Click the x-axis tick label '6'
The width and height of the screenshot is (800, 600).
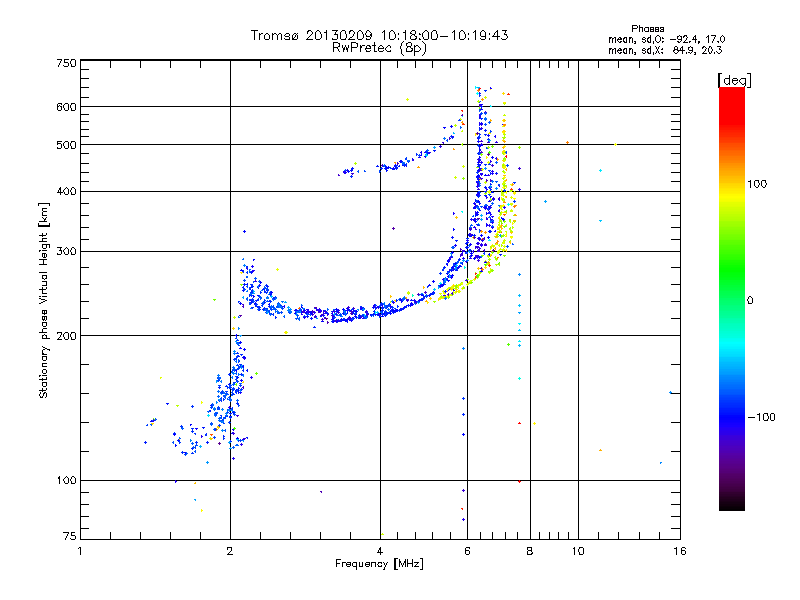467,551
